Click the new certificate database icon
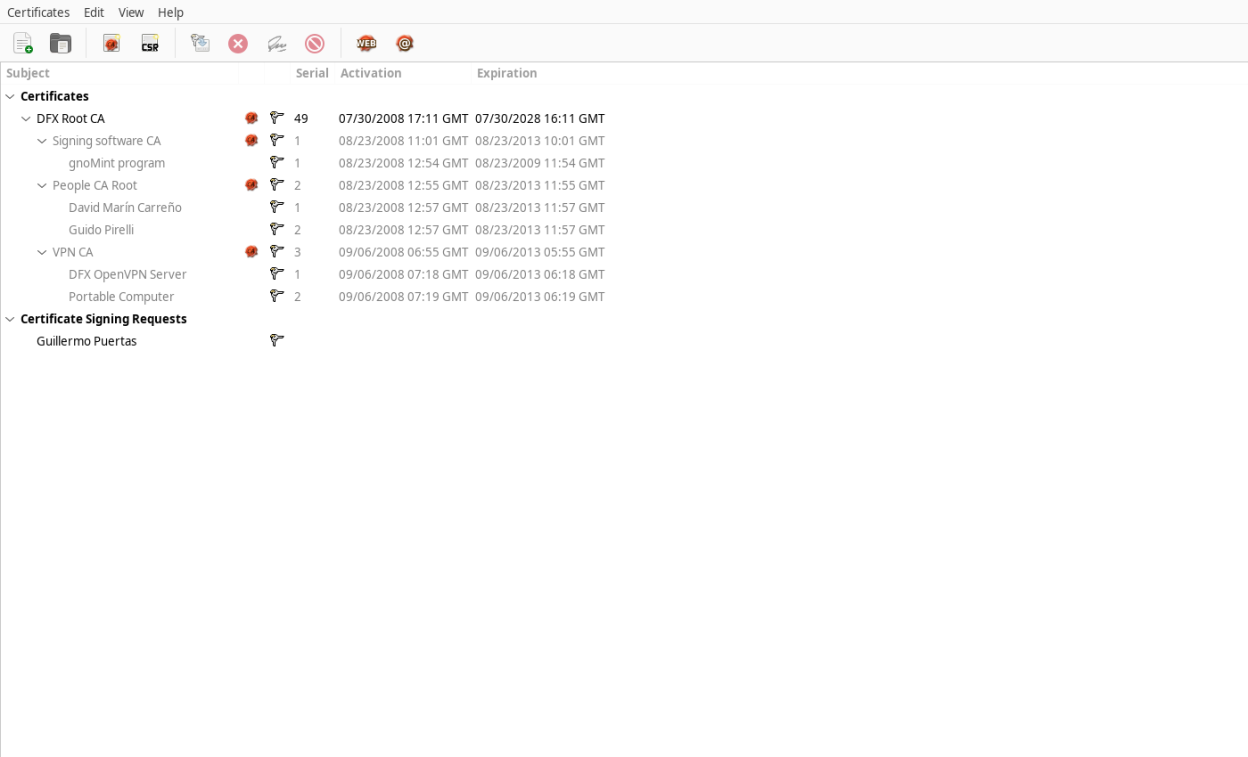Screen dimensions: 1248x757 click(23, 43)
